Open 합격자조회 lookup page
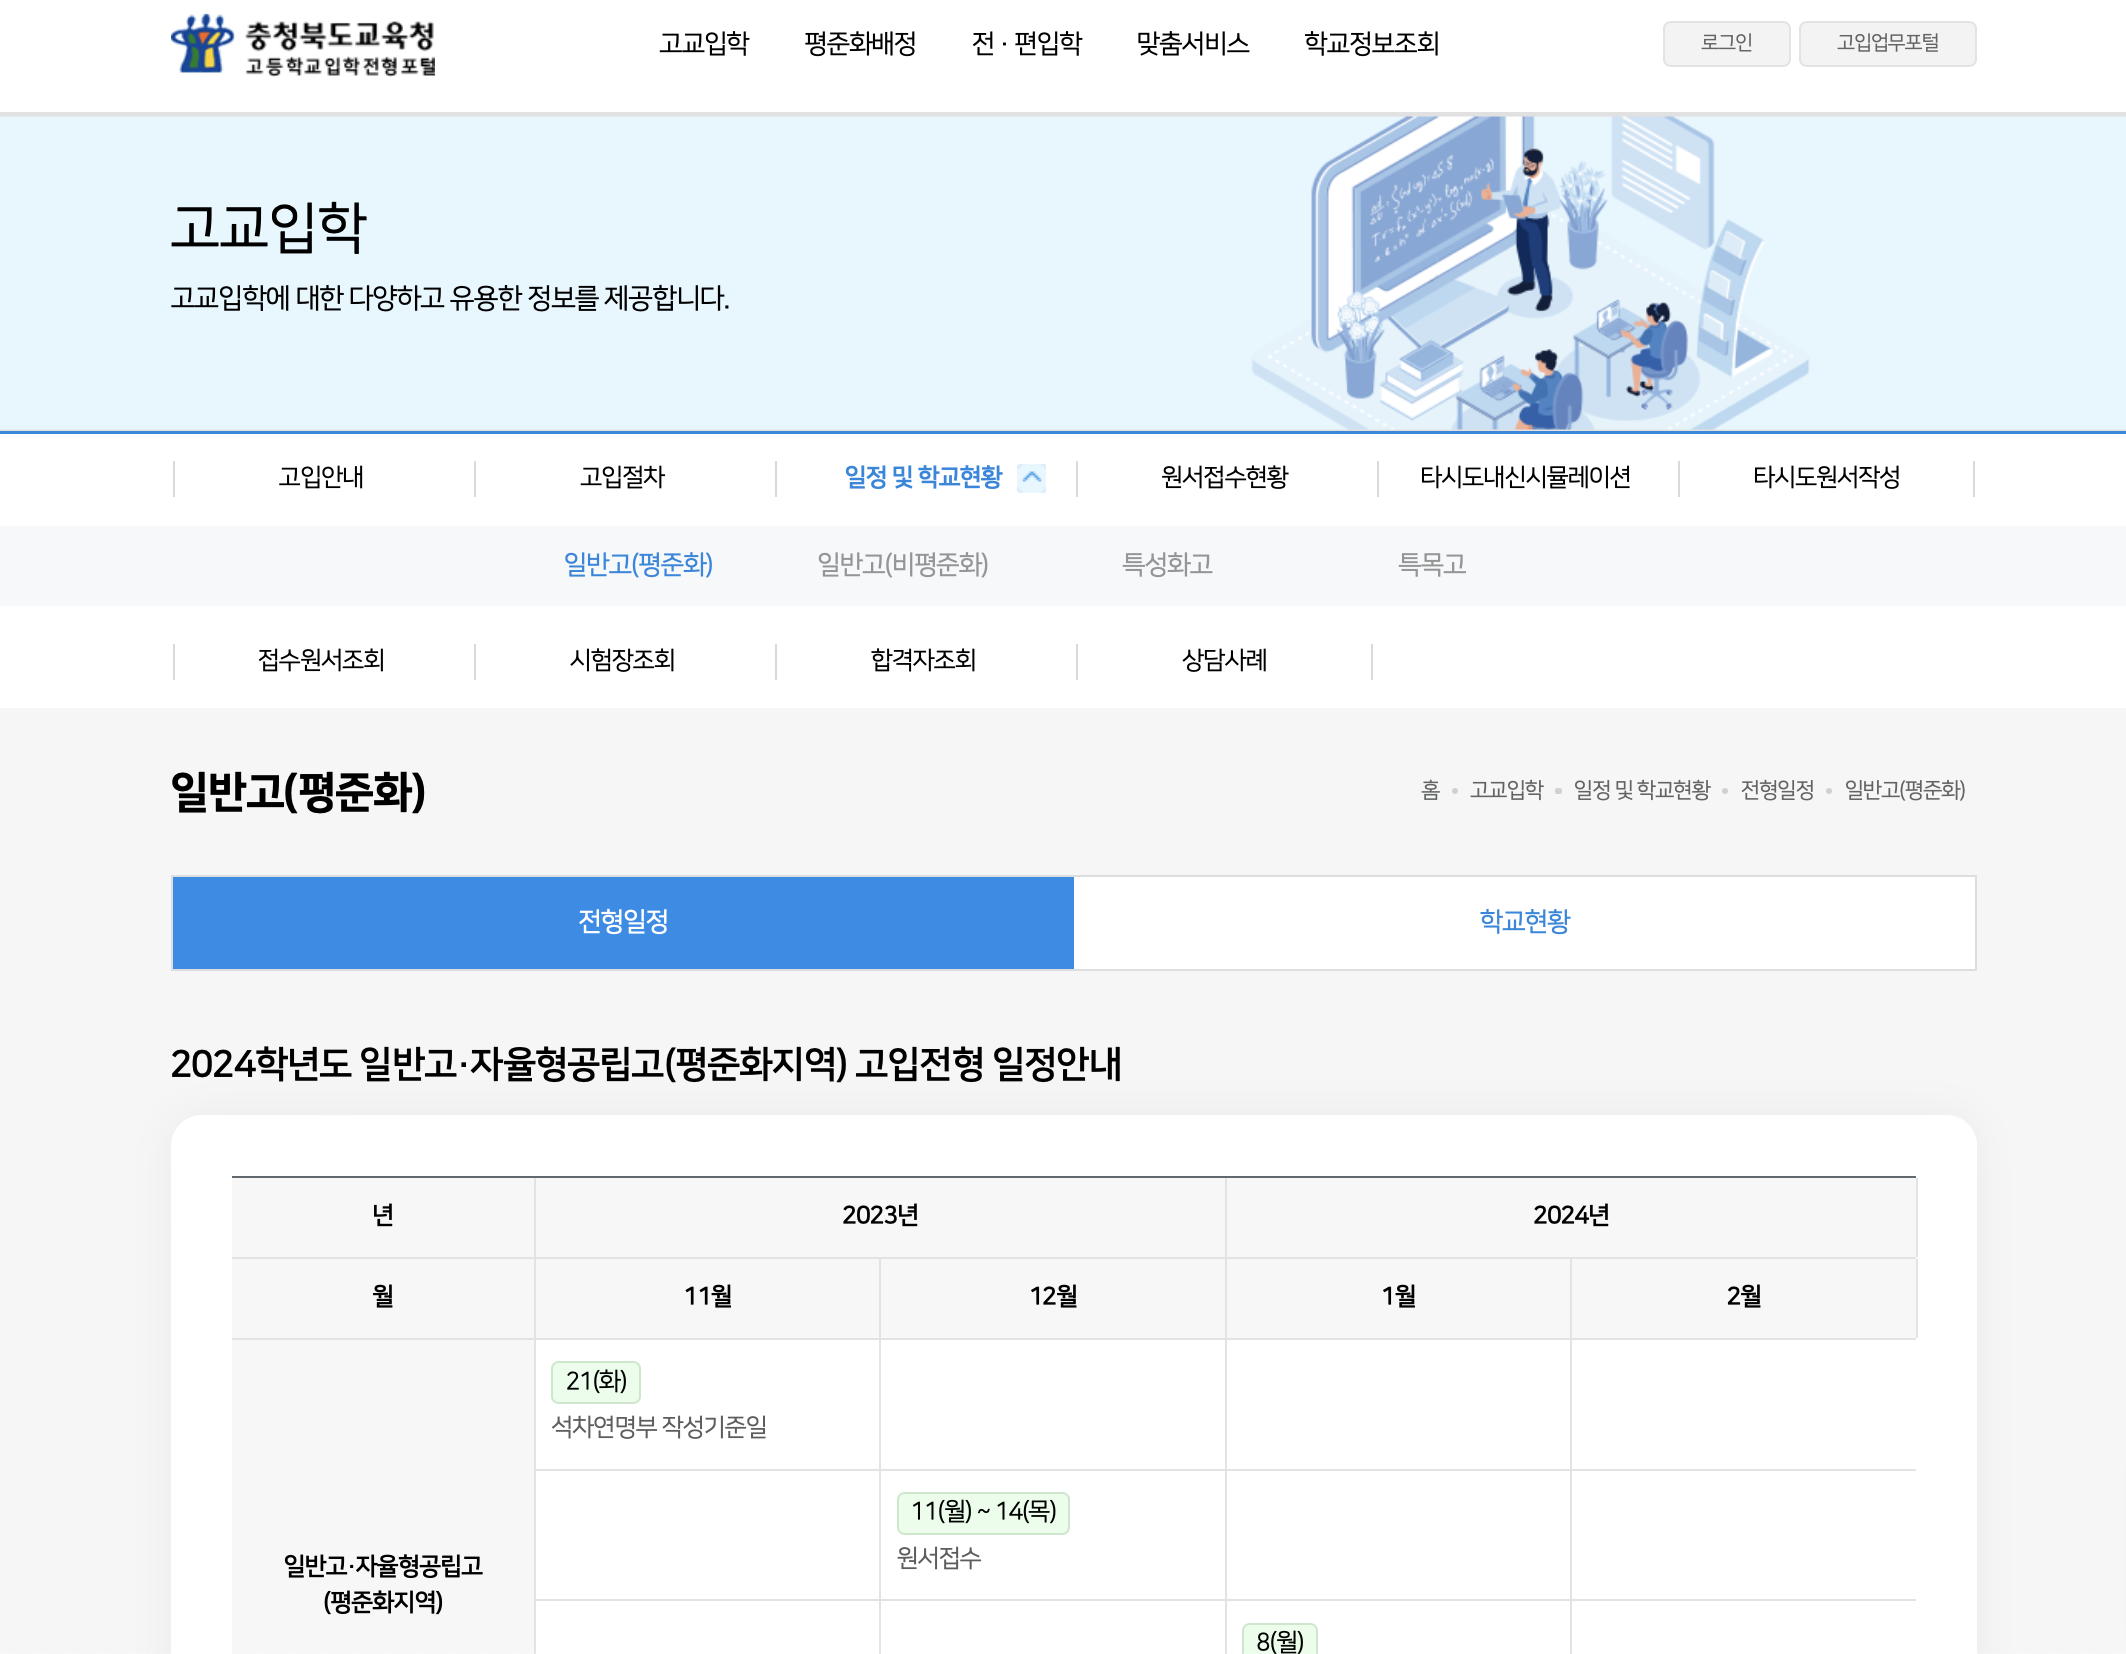This screenshot has width=2126, height=1654. click(x=923, y=660)
